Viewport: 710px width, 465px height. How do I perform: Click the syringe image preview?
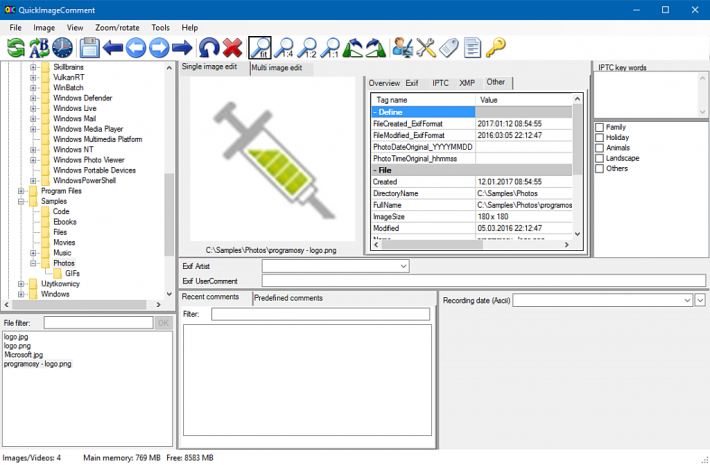pos(273,158)
